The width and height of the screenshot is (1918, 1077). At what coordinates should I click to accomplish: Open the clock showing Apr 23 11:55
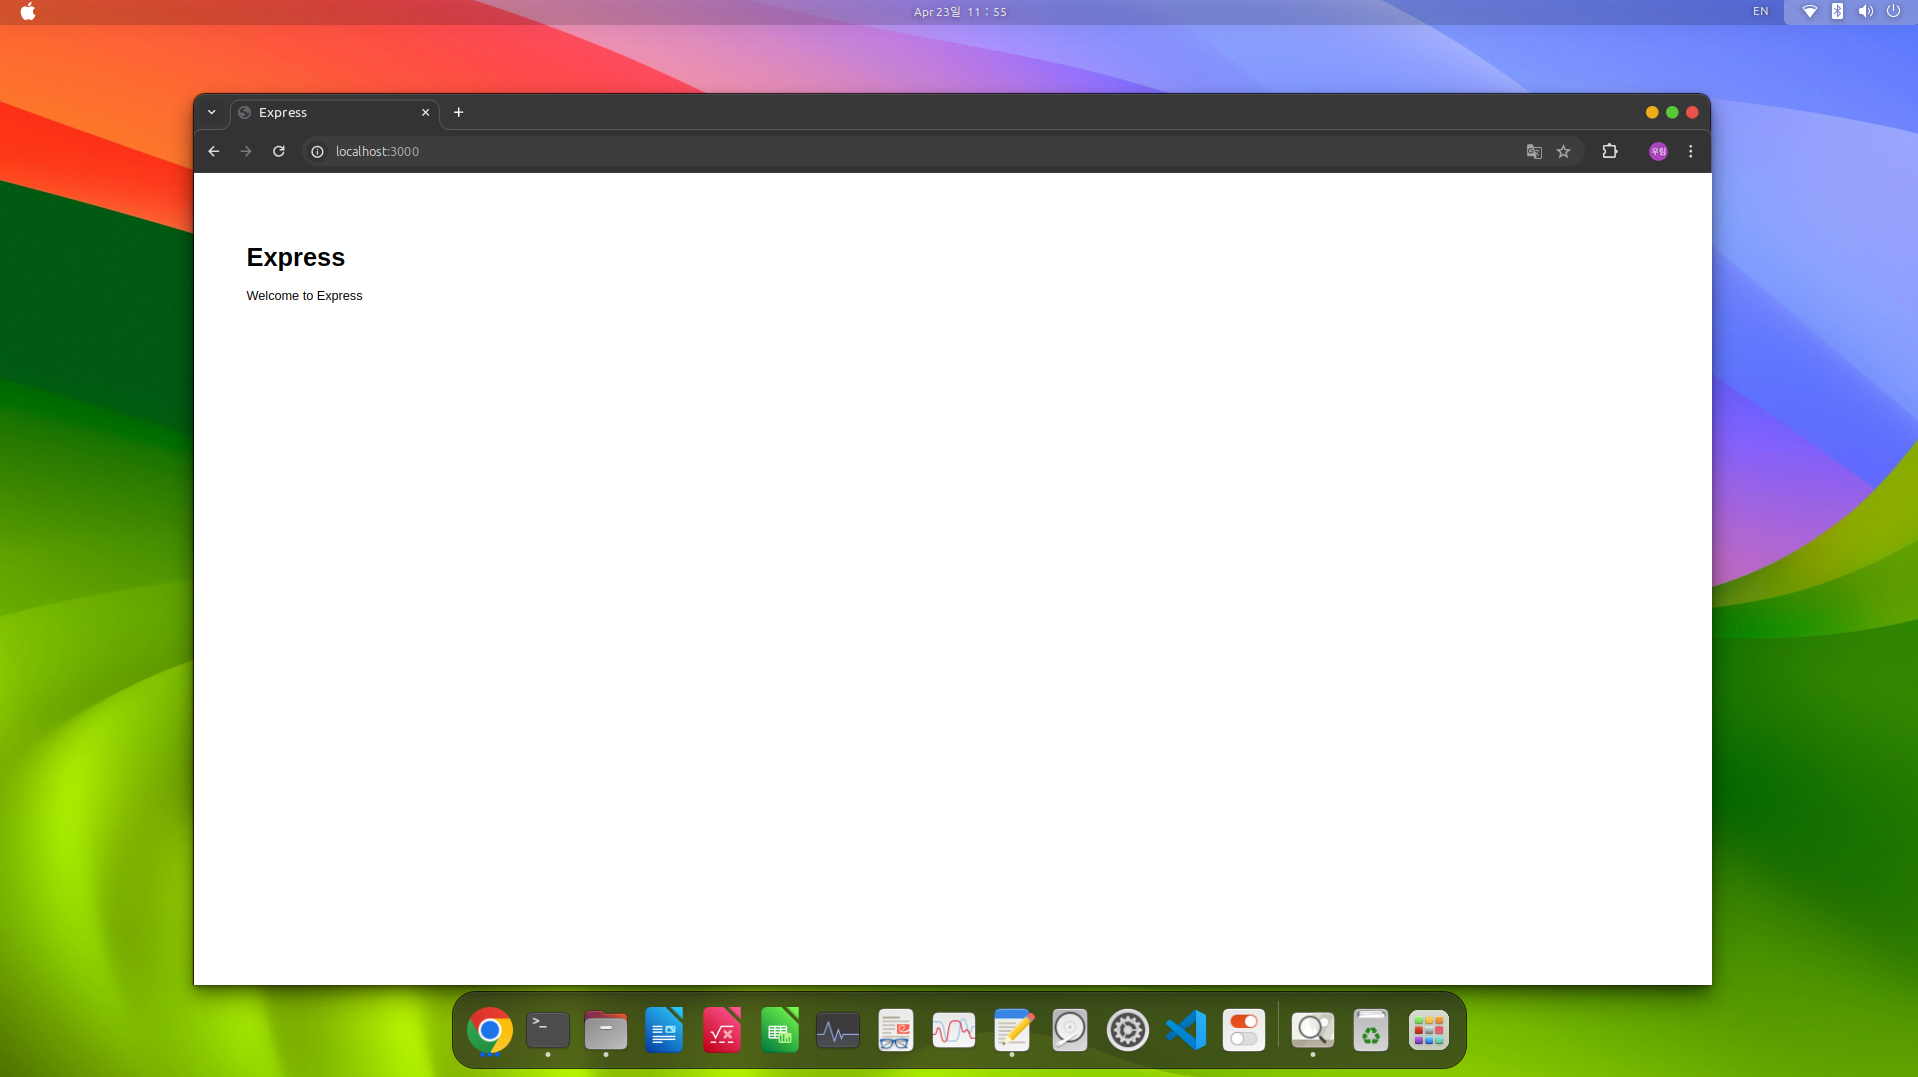point(960,12)
